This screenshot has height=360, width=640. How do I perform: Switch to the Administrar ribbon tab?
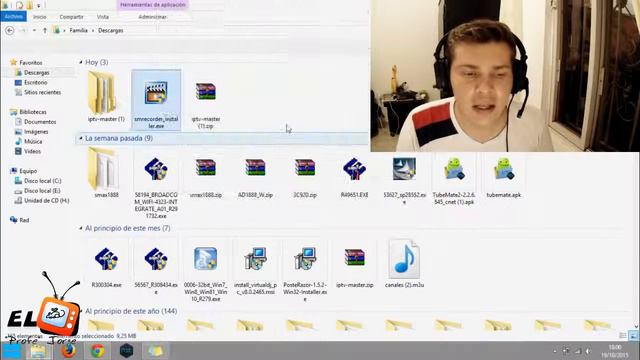tap(152, 17)
